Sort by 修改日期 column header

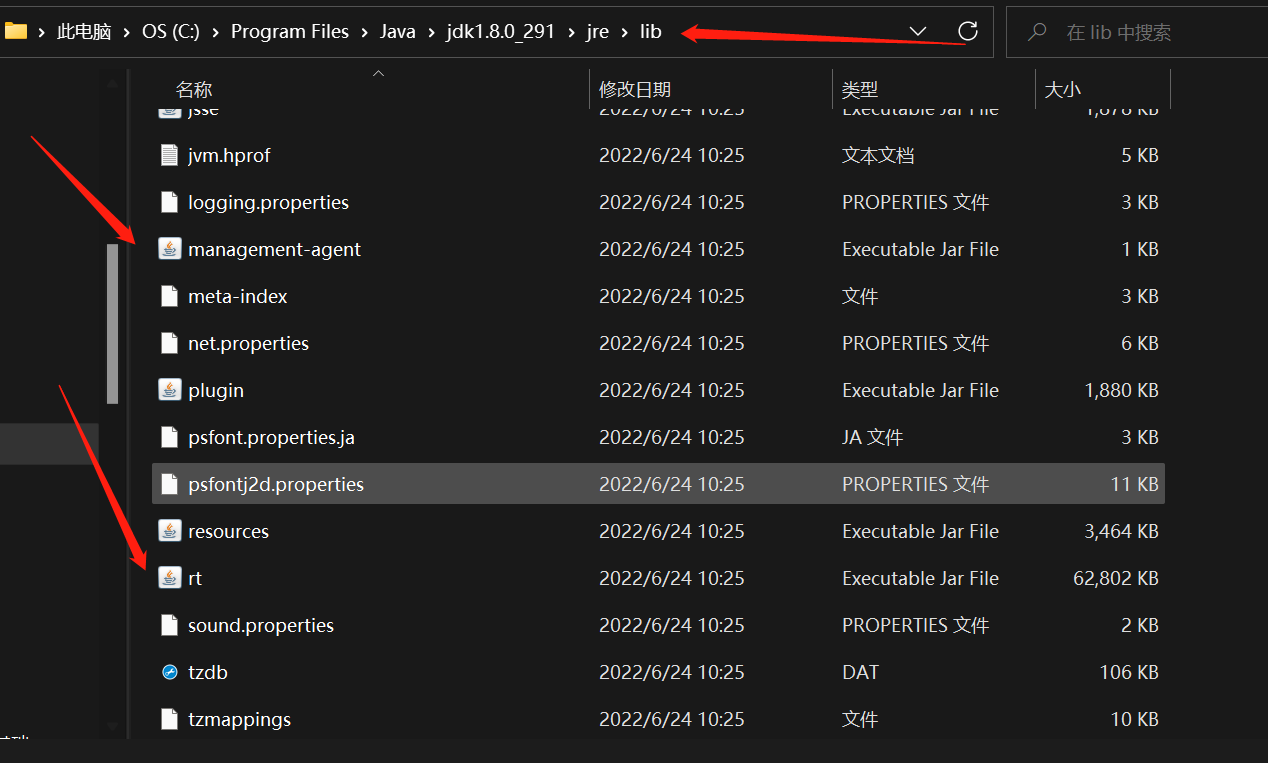coord(635,89)
